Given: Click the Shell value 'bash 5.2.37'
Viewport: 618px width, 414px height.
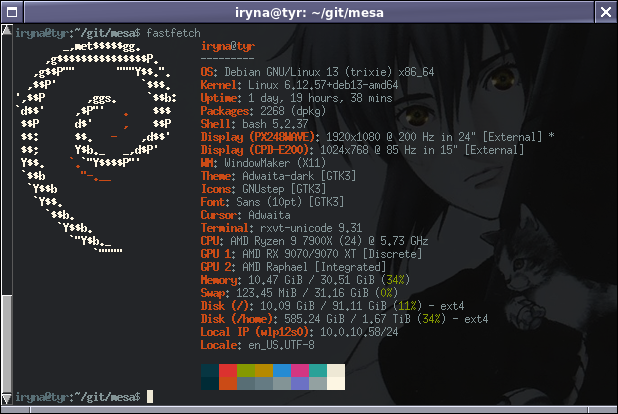Looking at the screenshot, I should tap(275, 124).
